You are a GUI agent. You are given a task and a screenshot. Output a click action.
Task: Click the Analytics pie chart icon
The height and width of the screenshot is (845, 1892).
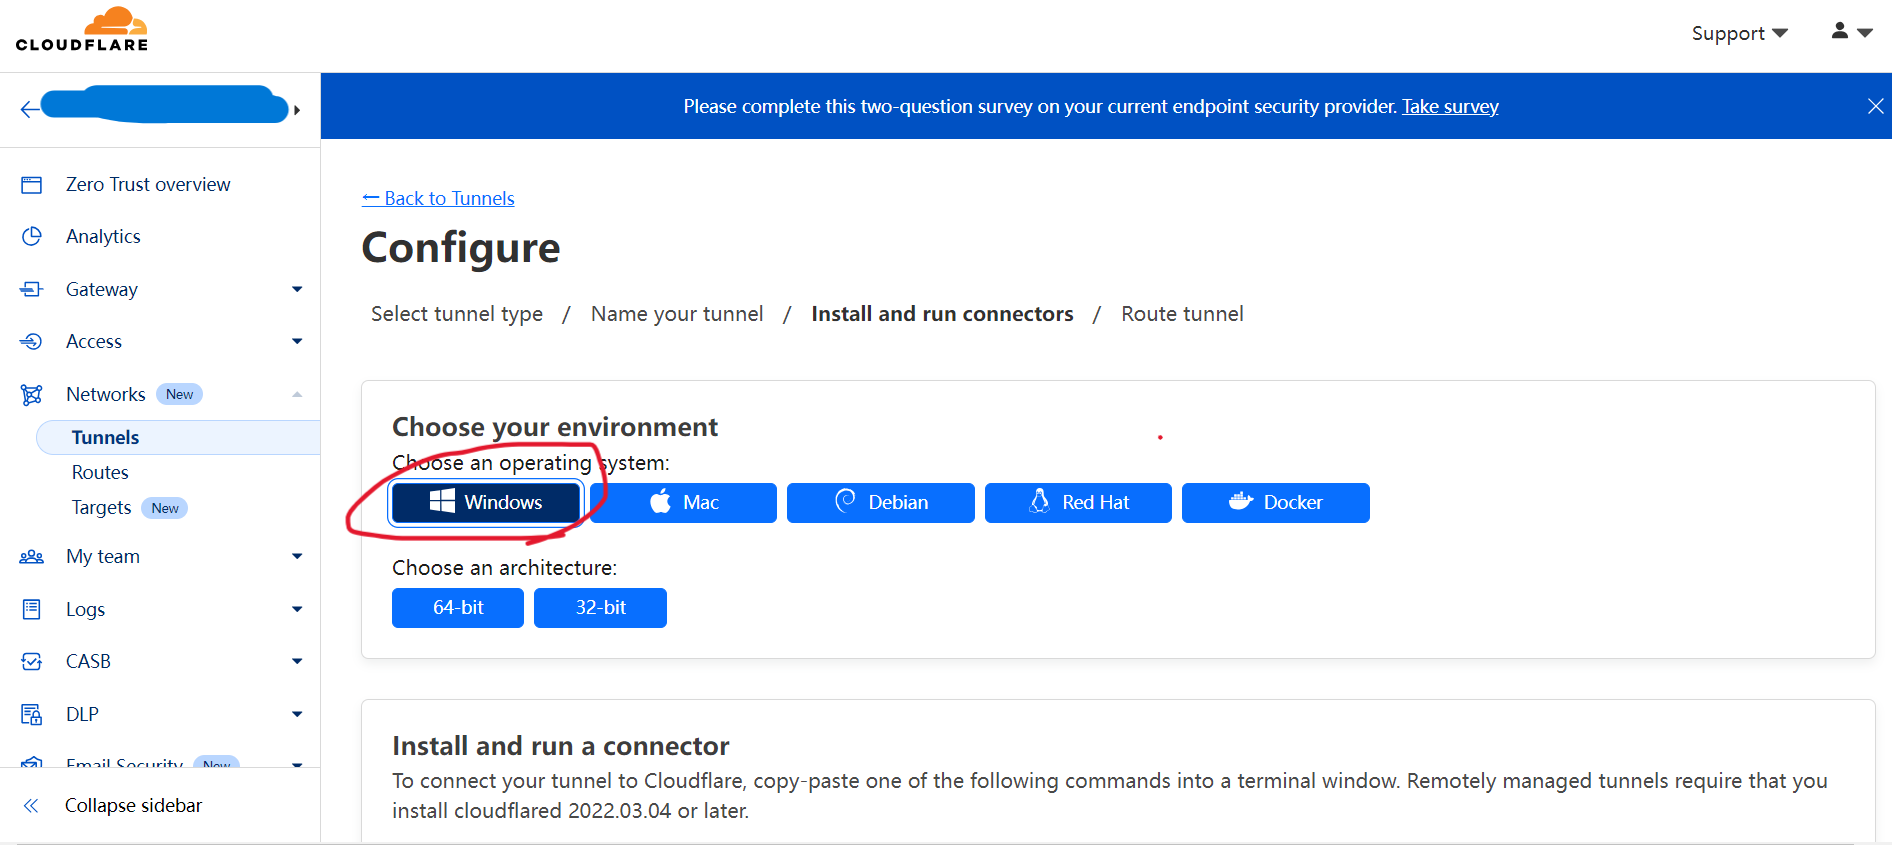pyautogui.click(x=32, y=237)
